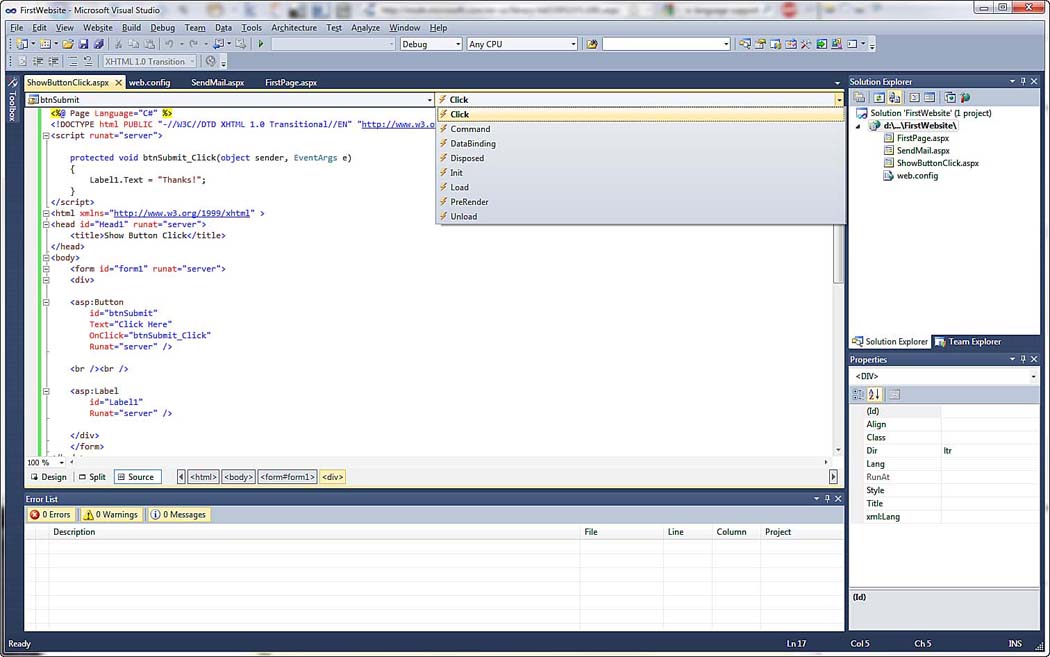Open the Architecture menu
Image resolution: width=1050 pixels, height=657 pixels.
[294, 27]
